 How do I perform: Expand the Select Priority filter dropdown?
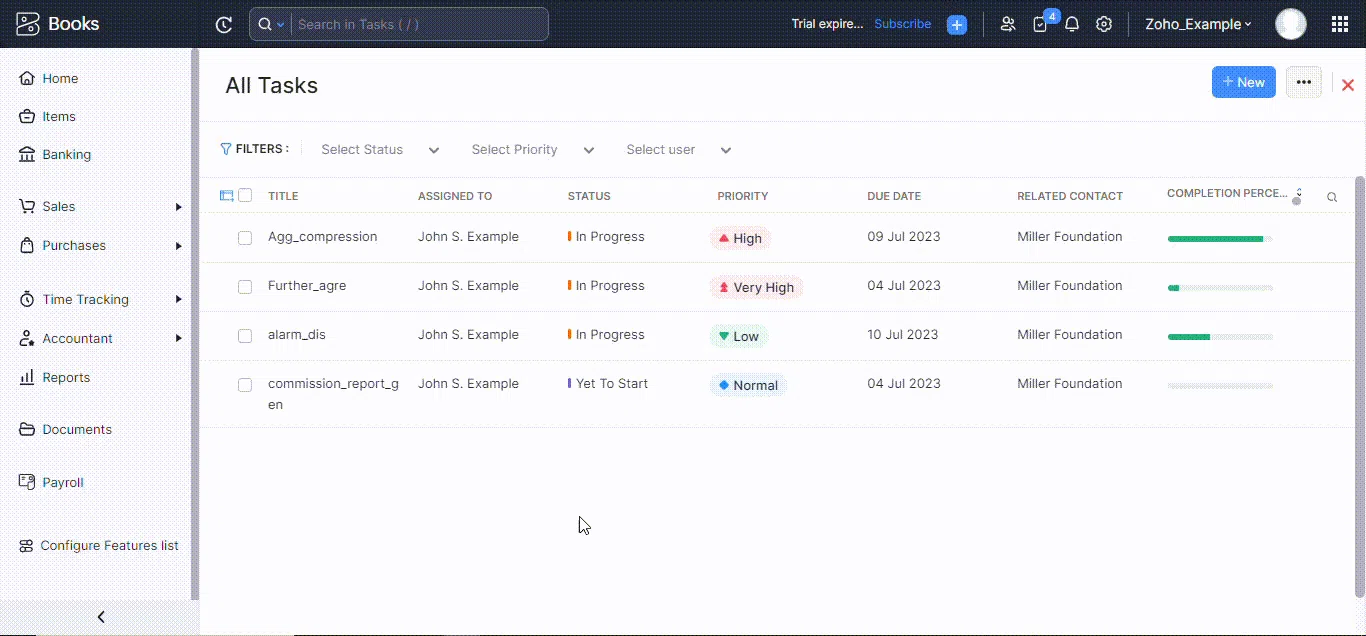point(532,150)
